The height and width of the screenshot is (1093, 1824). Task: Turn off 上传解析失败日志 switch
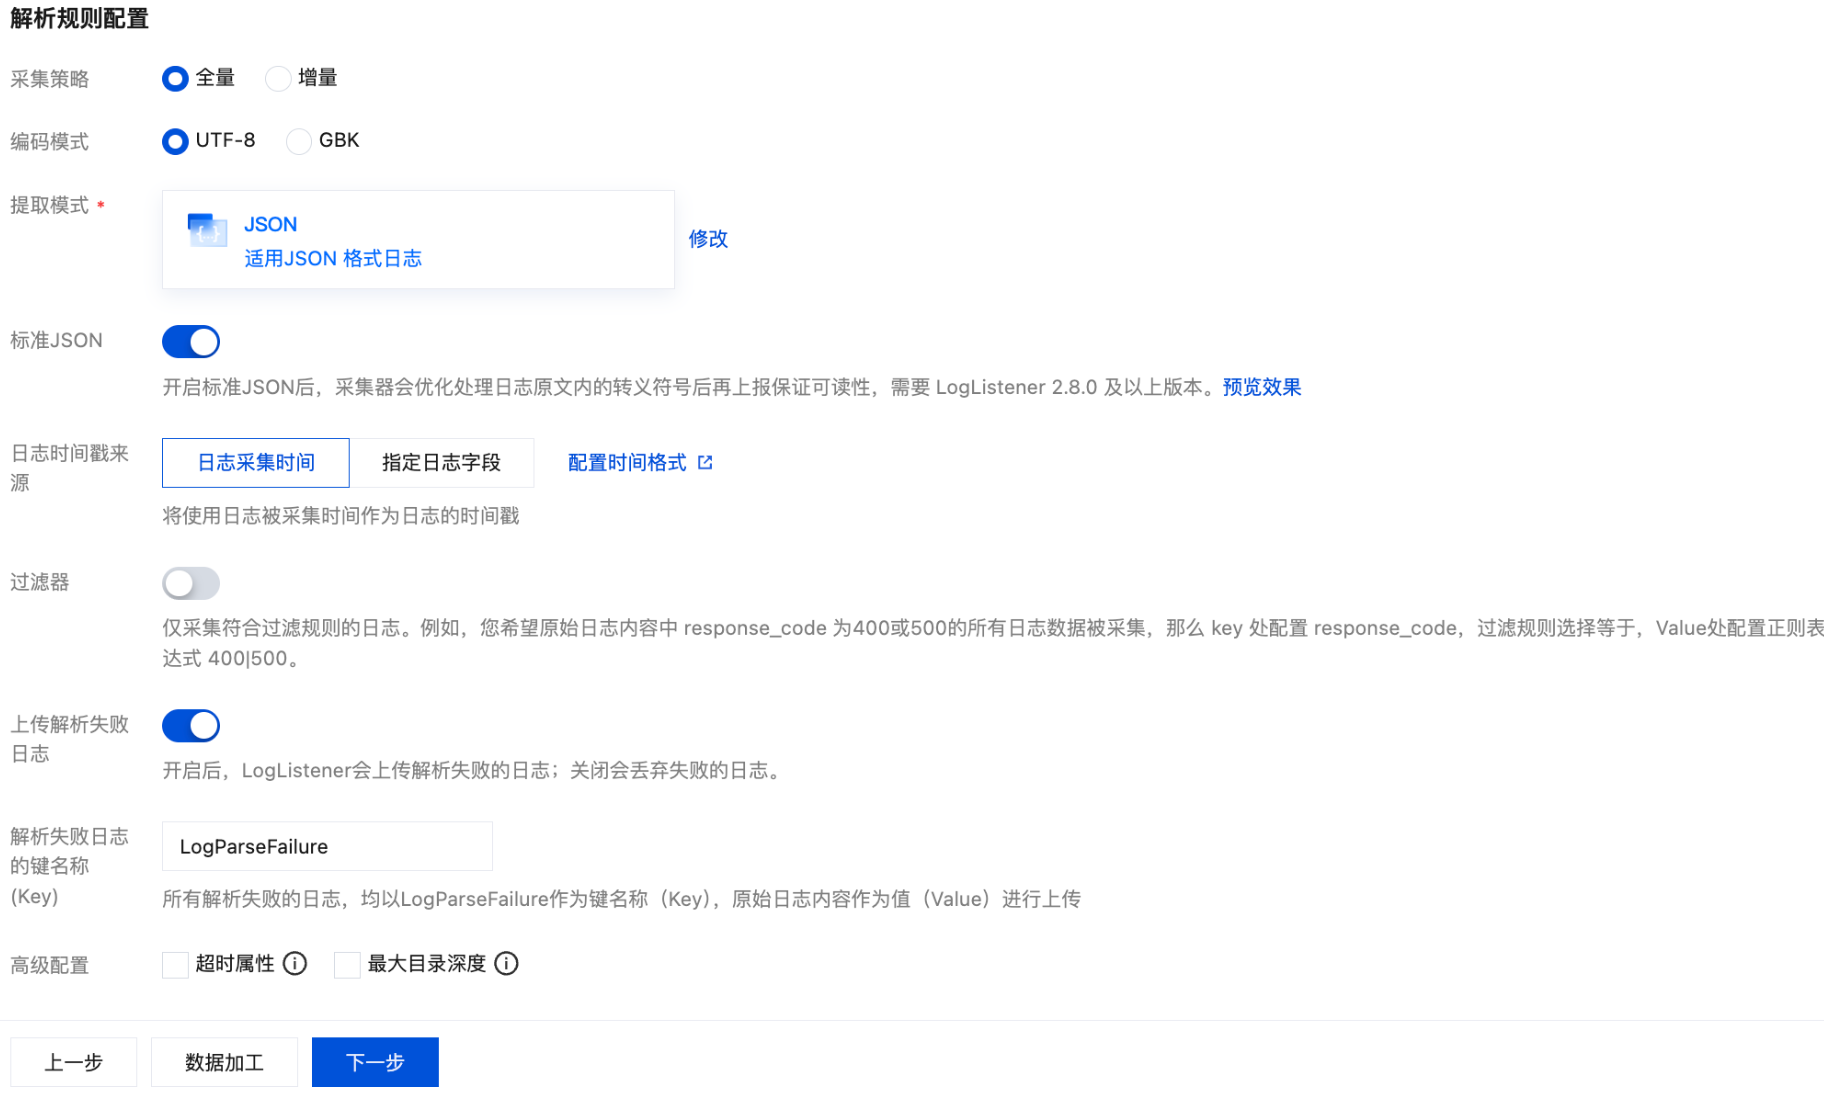tap(191, 726)
